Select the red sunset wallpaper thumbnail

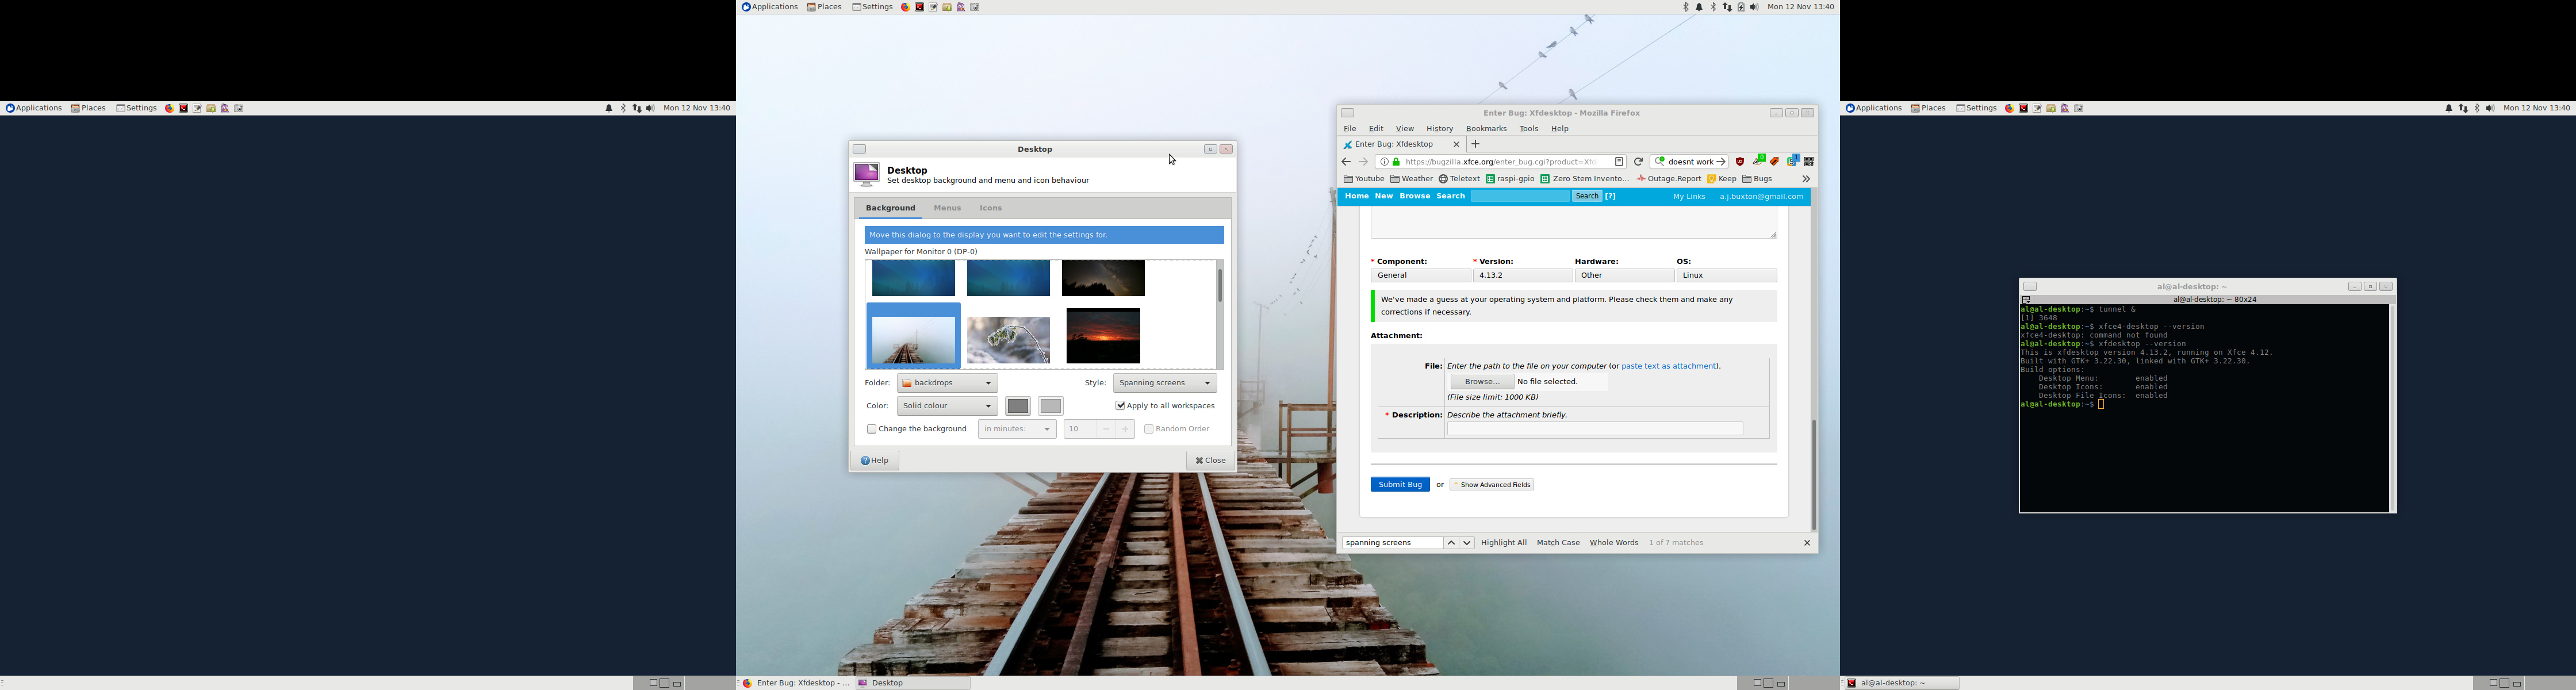pyautogui.click(x=1103, y=336)
